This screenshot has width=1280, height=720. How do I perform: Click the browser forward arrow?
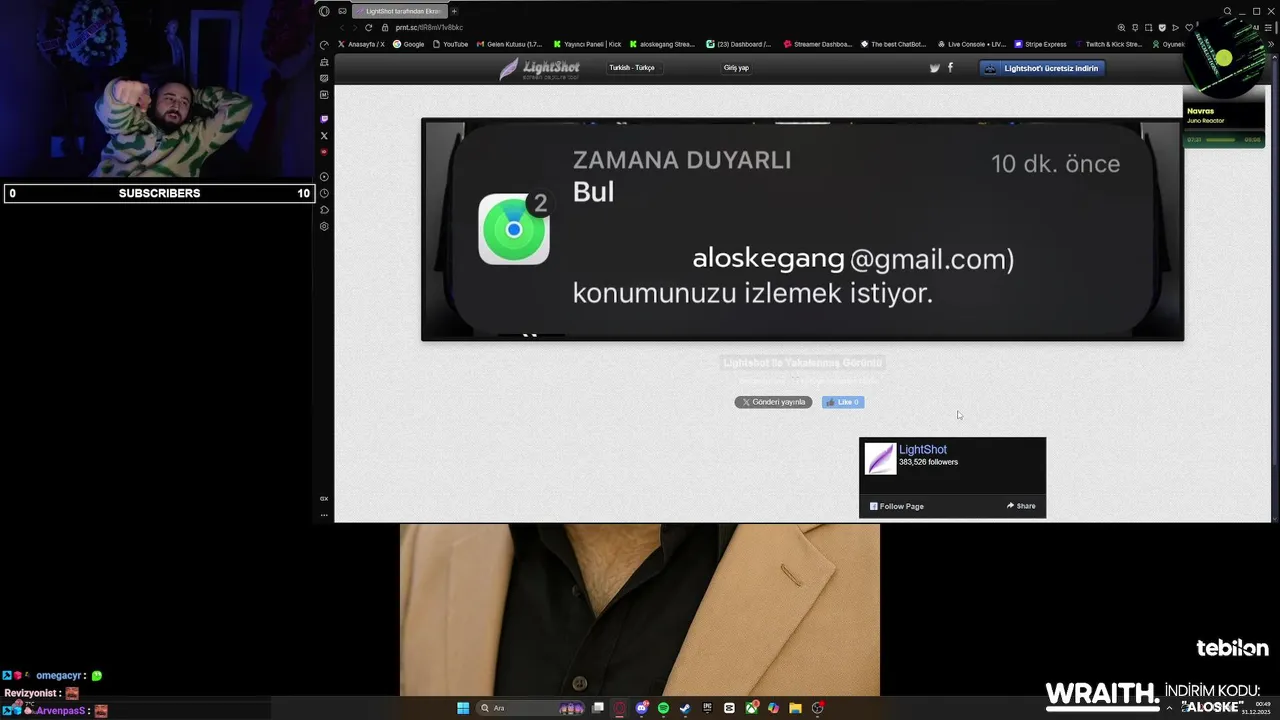point(355,27)
